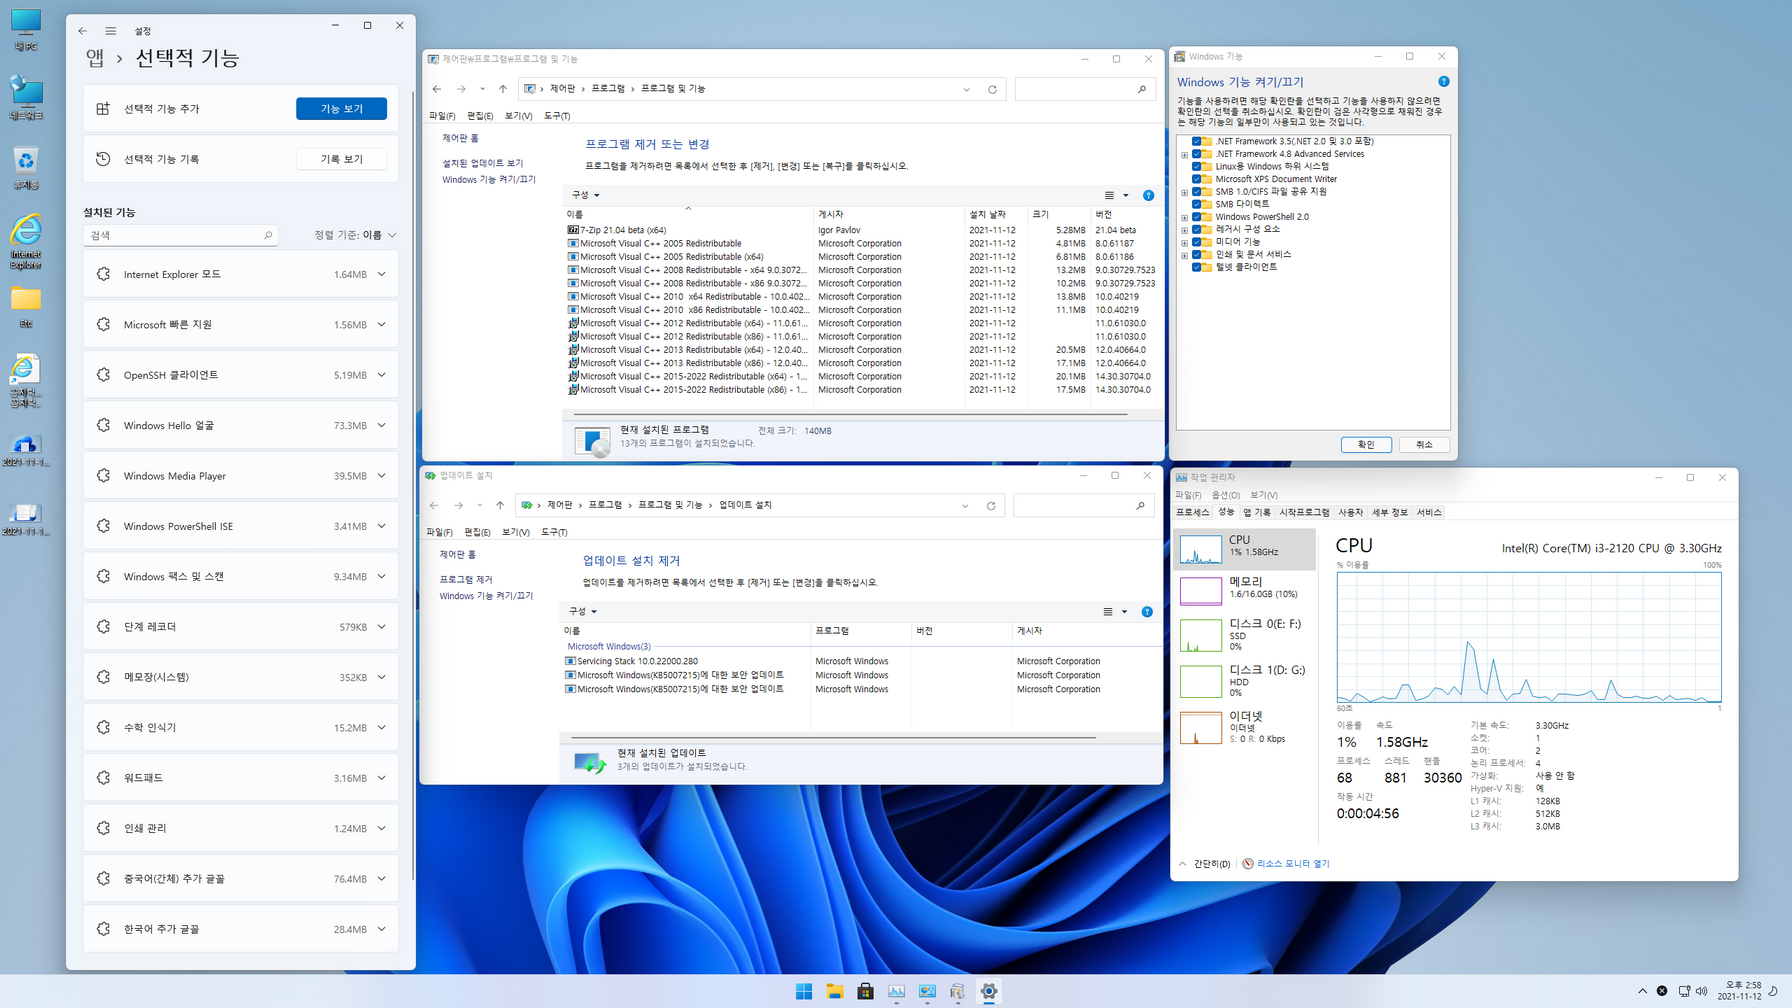This screenshot has height=1008, width=1792.
Task: Expand 인쇄 및 문서 서비스 tree node
Action: [1185, 255]
